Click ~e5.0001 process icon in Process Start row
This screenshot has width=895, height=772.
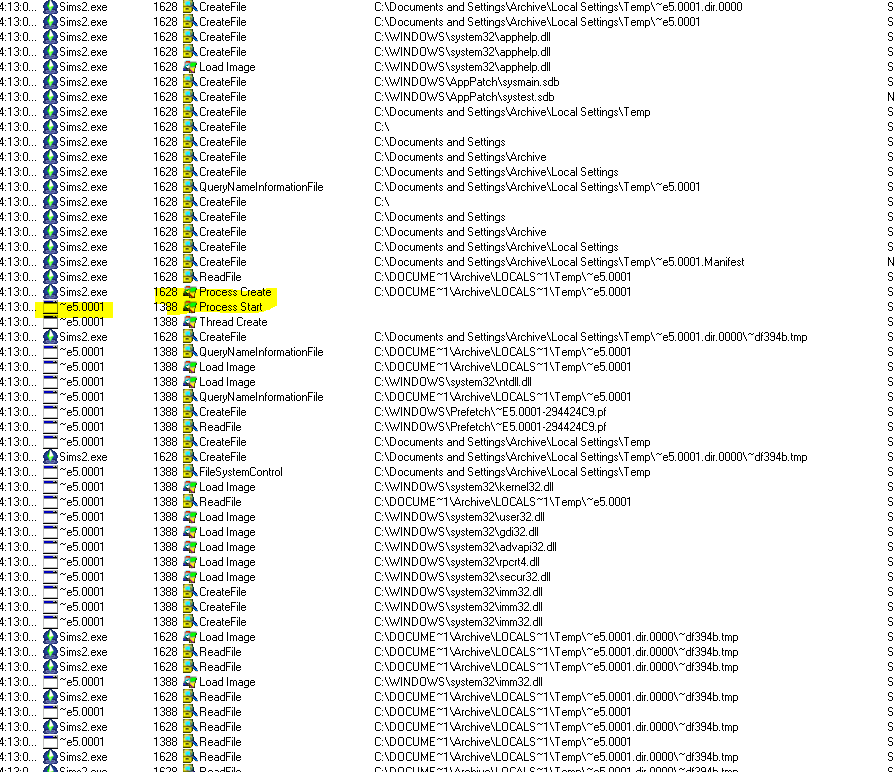[x=50, y=307]
